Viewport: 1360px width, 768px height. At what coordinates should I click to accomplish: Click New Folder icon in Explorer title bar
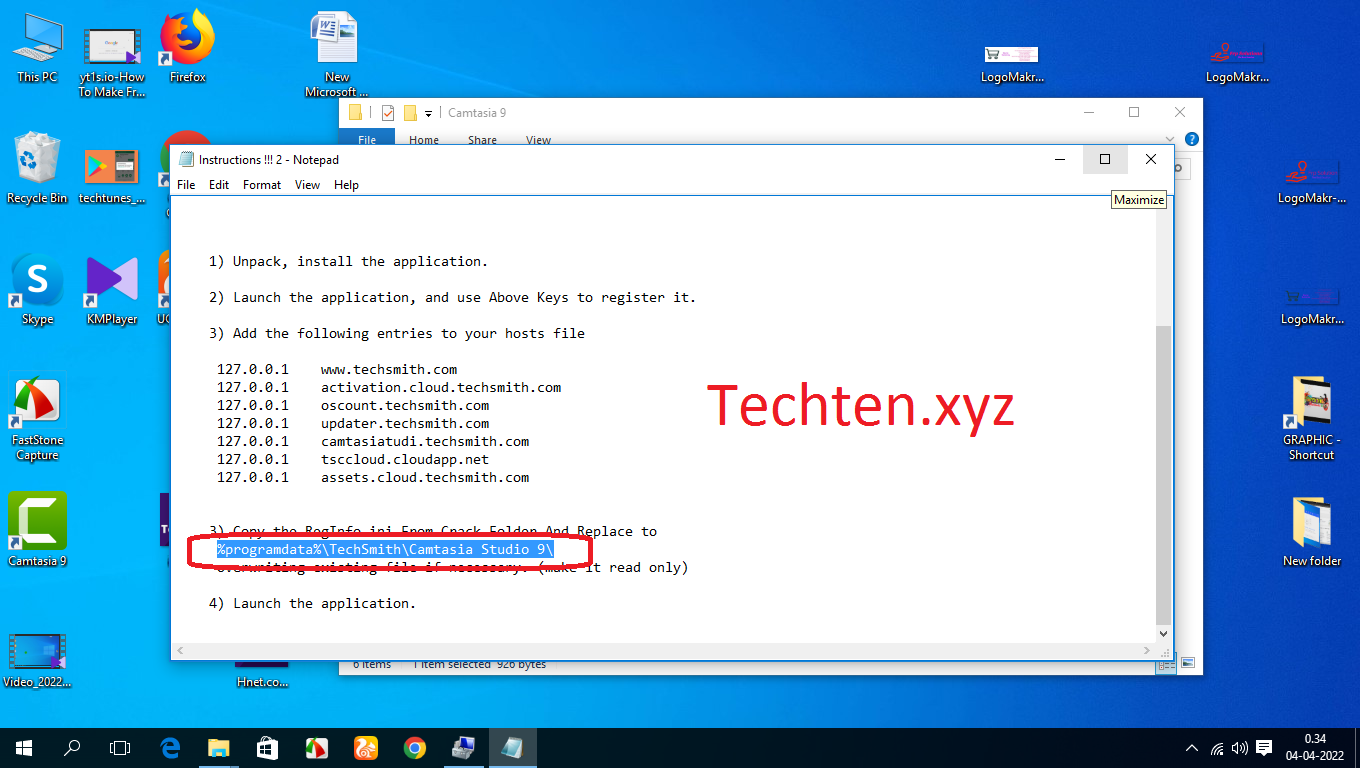[x=410, y=113]
